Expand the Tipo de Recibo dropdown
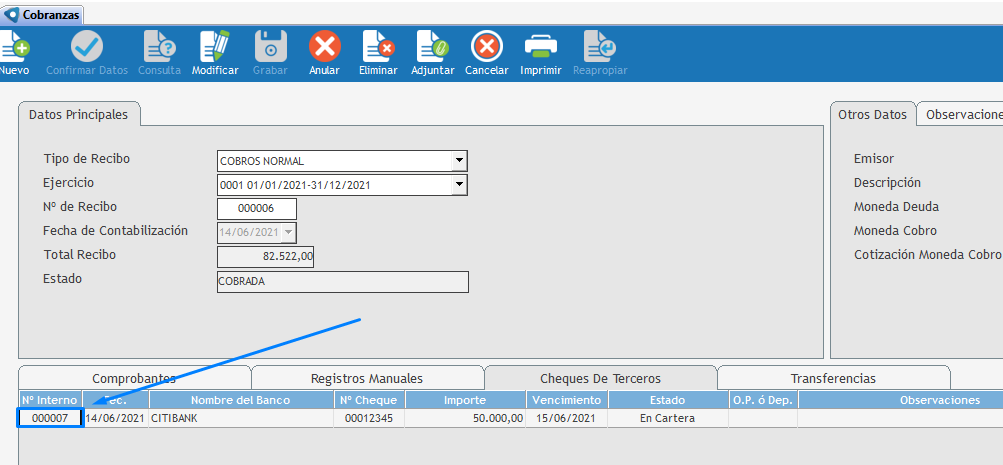This screenshot has width=1003, height=465. click(459, 161)
